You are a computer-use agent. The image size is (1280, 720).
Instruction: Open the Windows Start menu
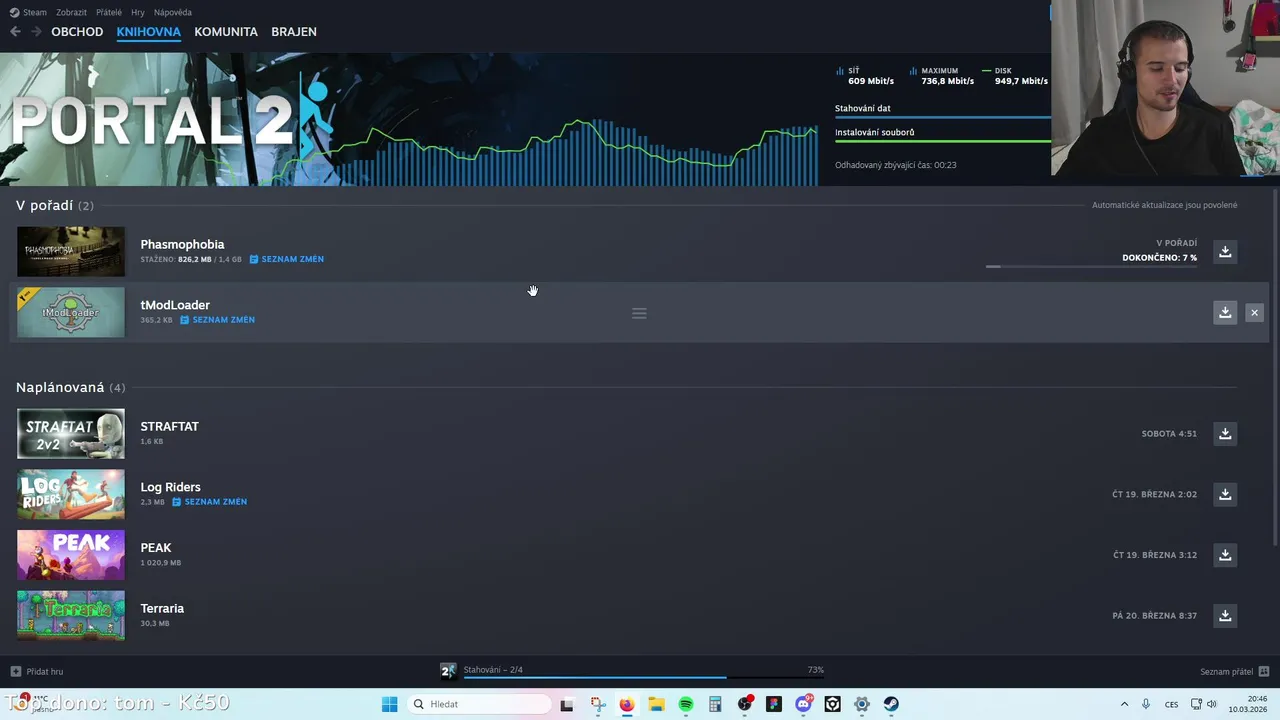click(x=389, y=704)
